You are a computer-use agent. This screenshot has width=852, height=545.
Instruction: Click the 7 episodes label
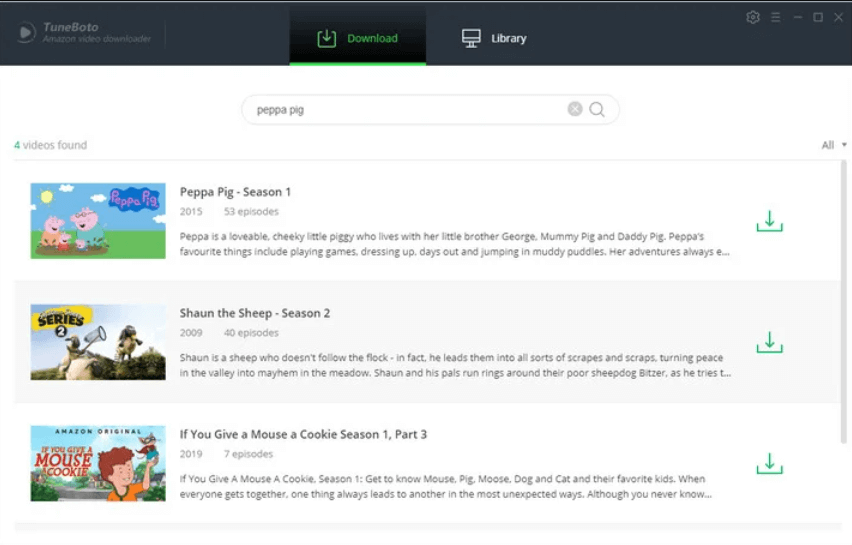point(248,454)
